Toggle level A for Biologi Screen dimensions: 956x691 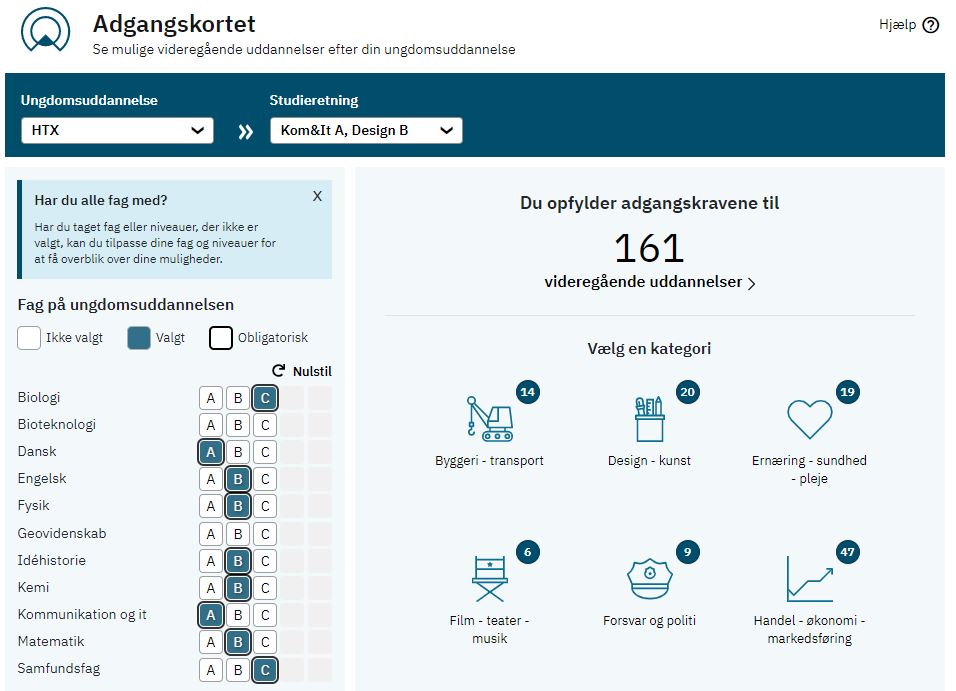click(210, 398)
